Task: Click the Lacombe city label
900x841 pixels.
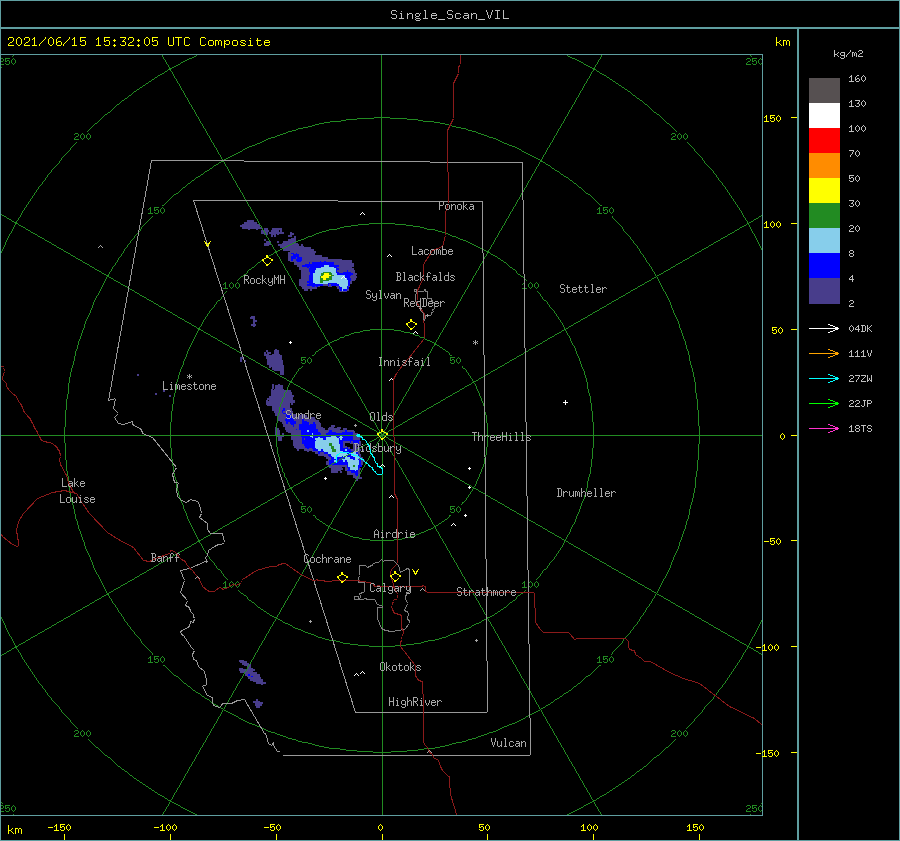Action: click(432, 251)
